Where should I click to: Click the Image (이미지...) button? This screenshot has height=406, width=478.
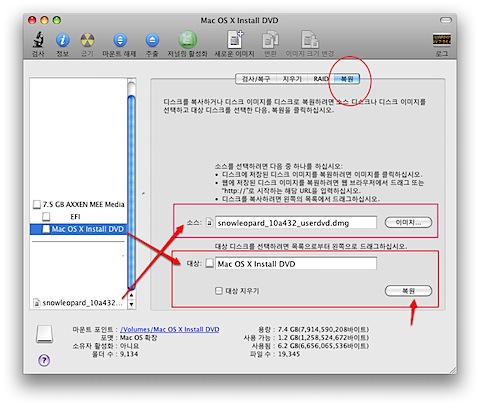point(408,222)
